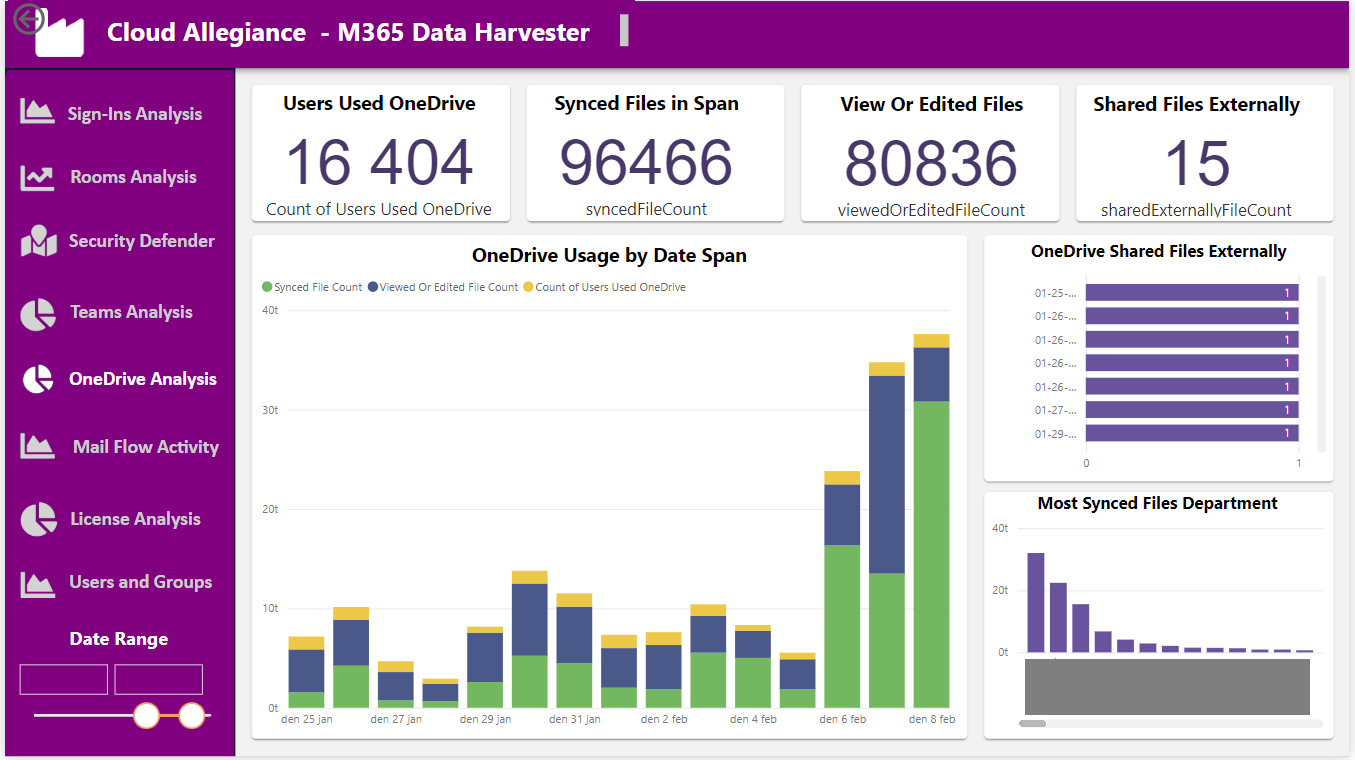
Task: Click the right date range slider handle
Action: 192,715
